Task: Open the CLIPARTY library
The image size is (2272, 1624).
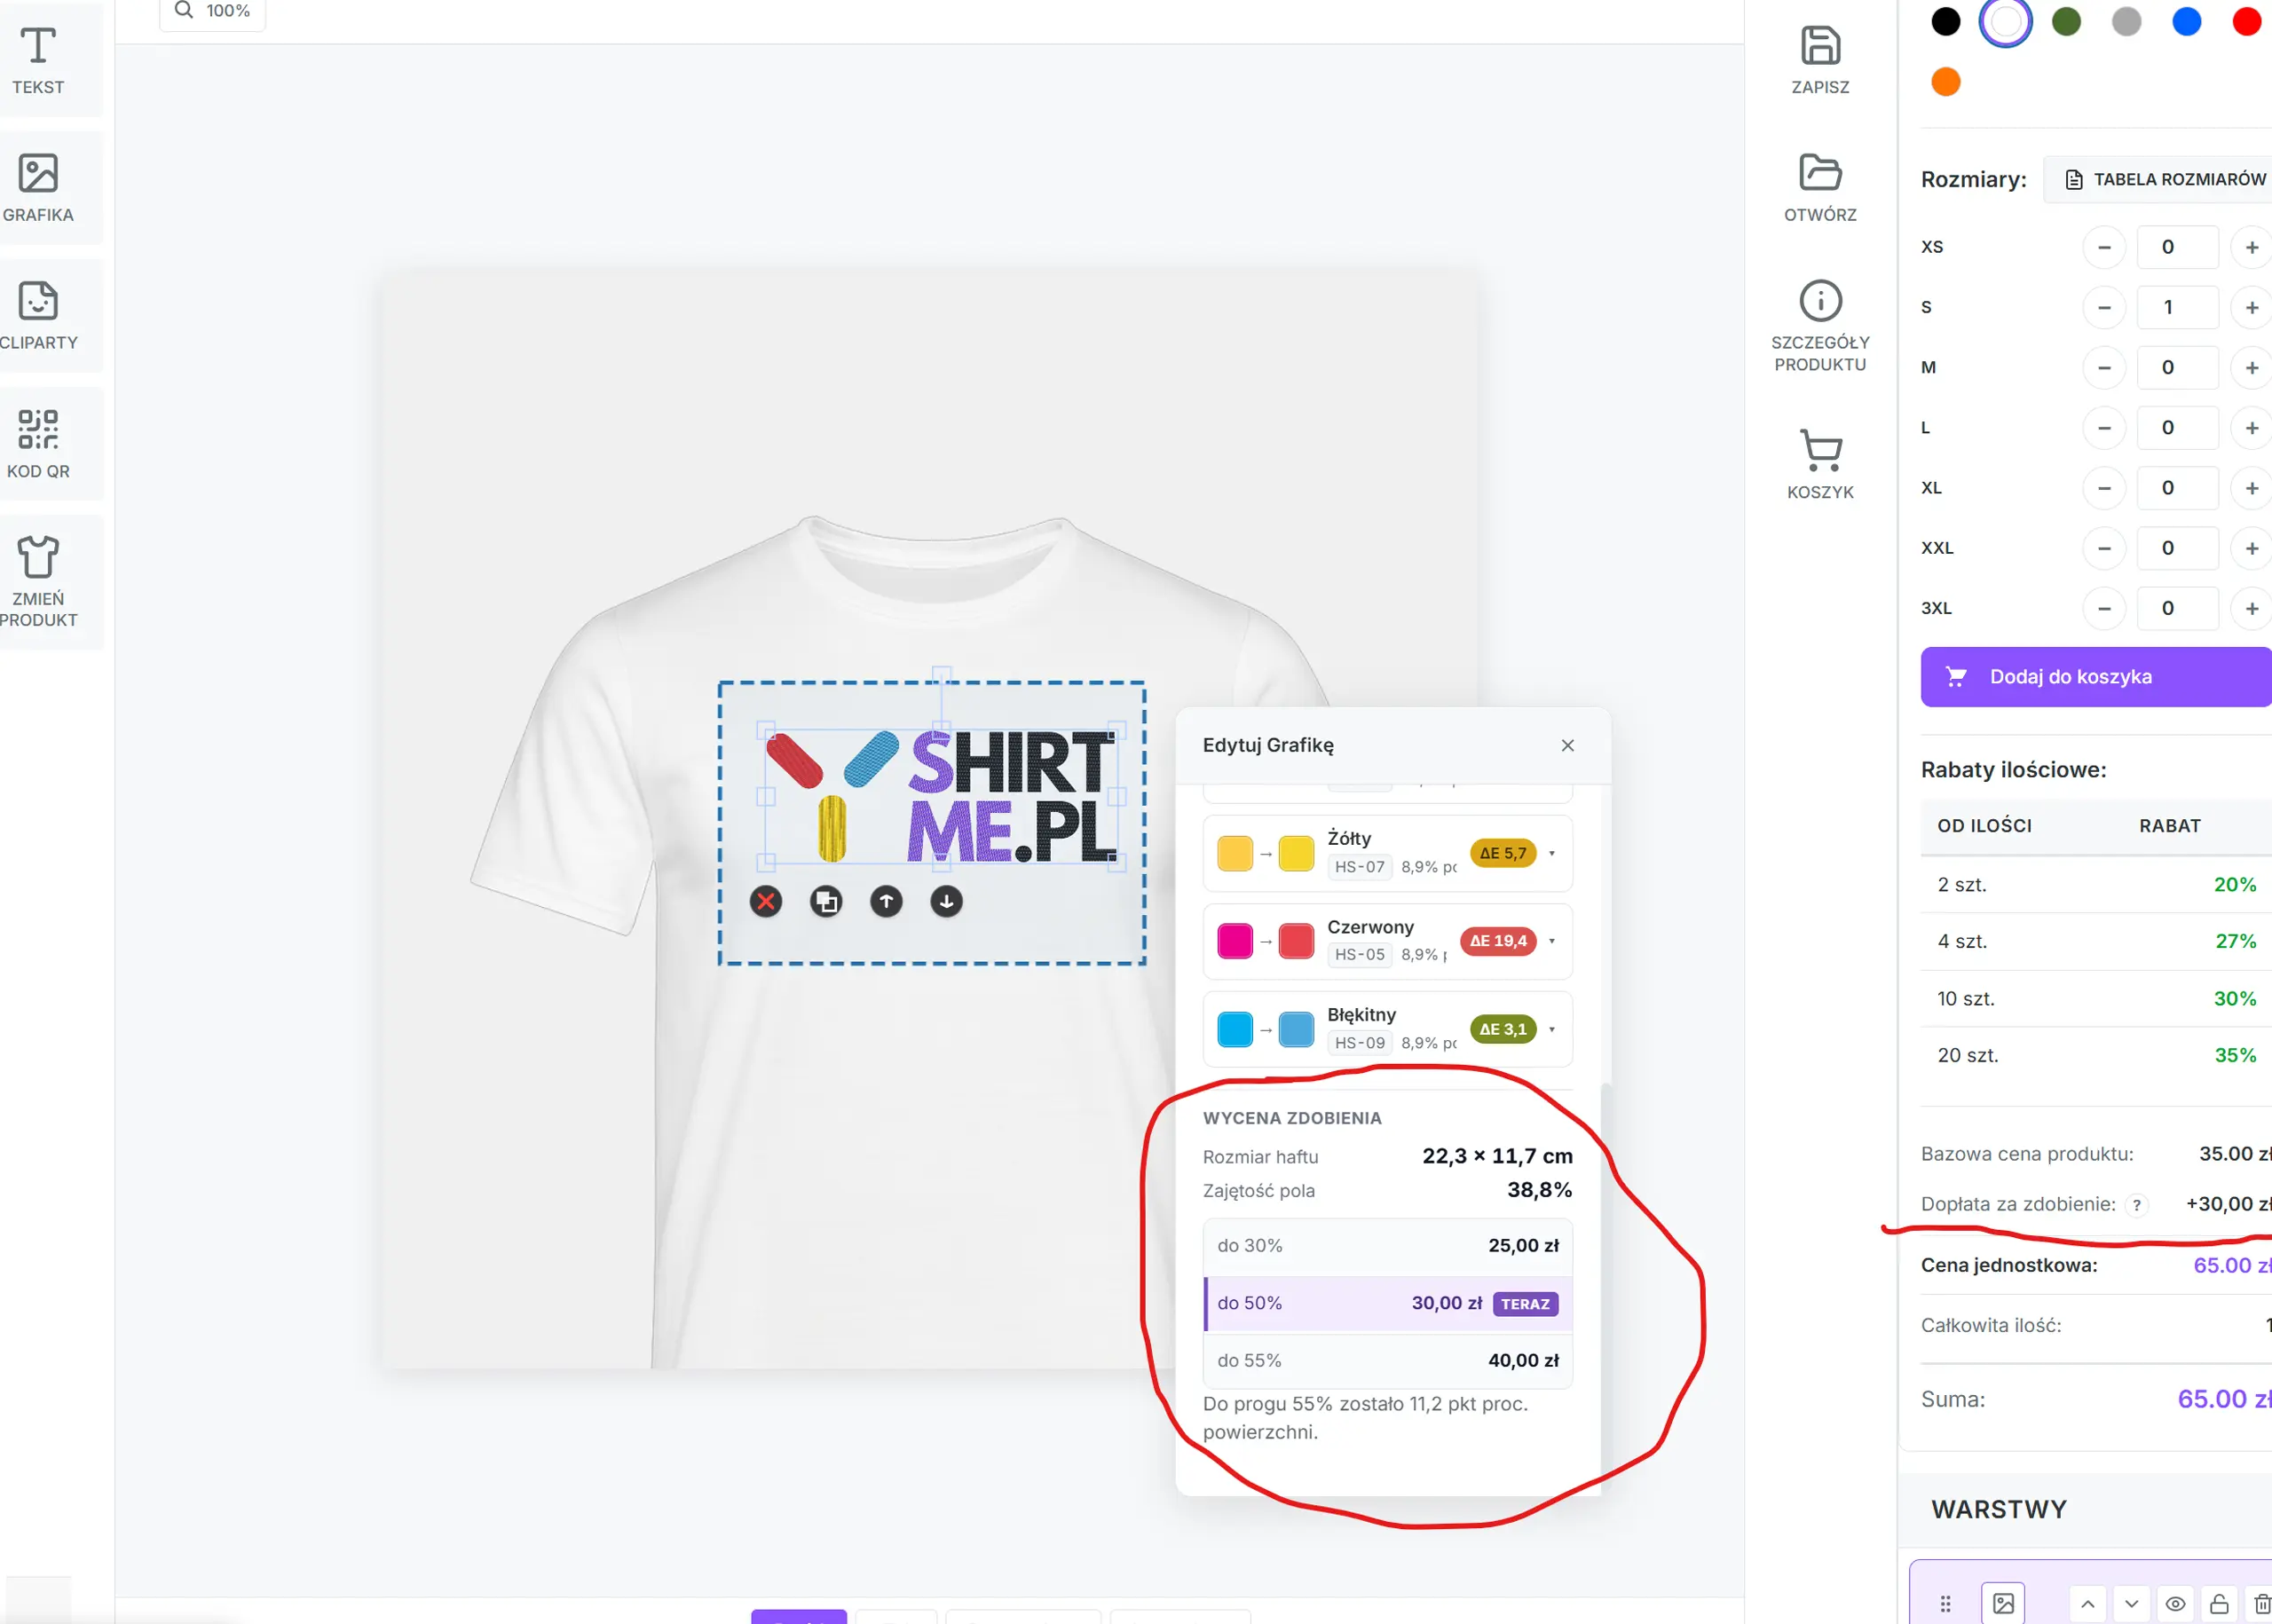Action: coord(38,316)
